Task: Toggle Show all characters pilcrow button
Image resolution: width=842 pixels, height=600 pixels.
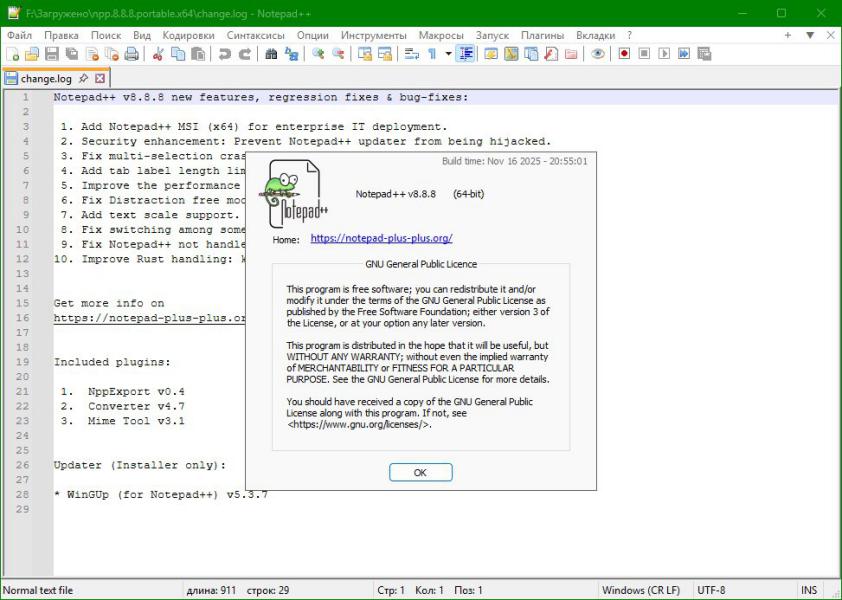Action: tap(432, 54)
